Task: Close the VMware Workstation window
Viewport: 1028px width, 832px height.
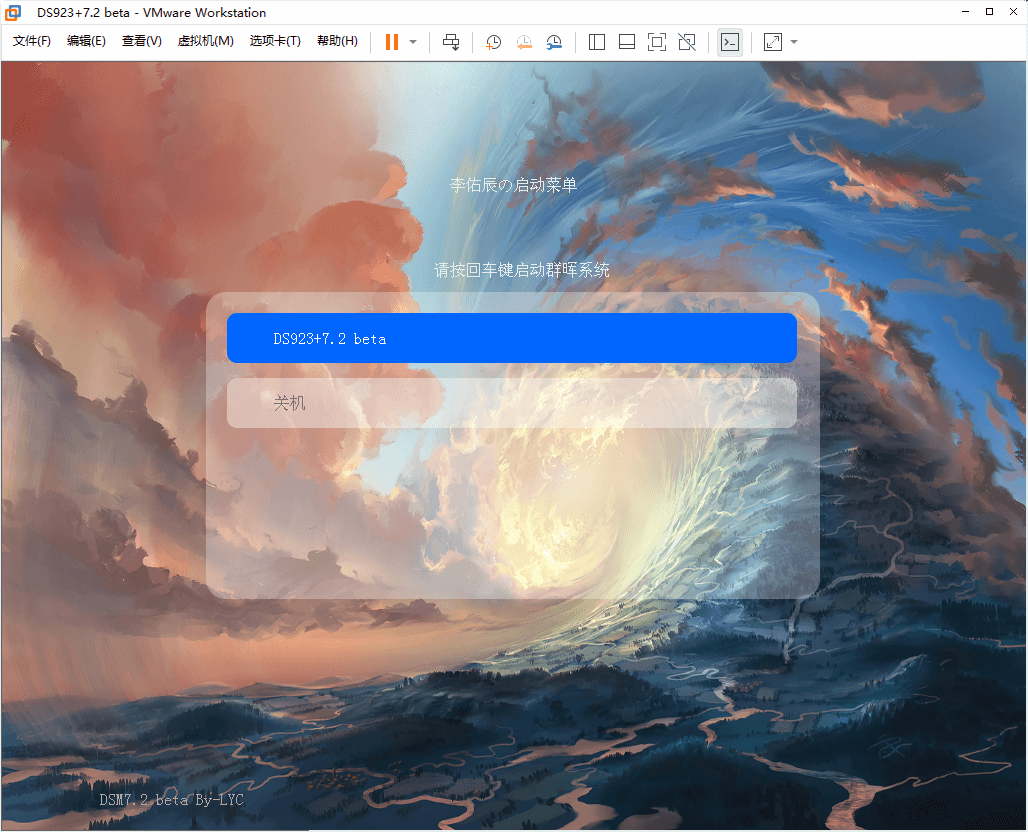Action: (1013, 12)
